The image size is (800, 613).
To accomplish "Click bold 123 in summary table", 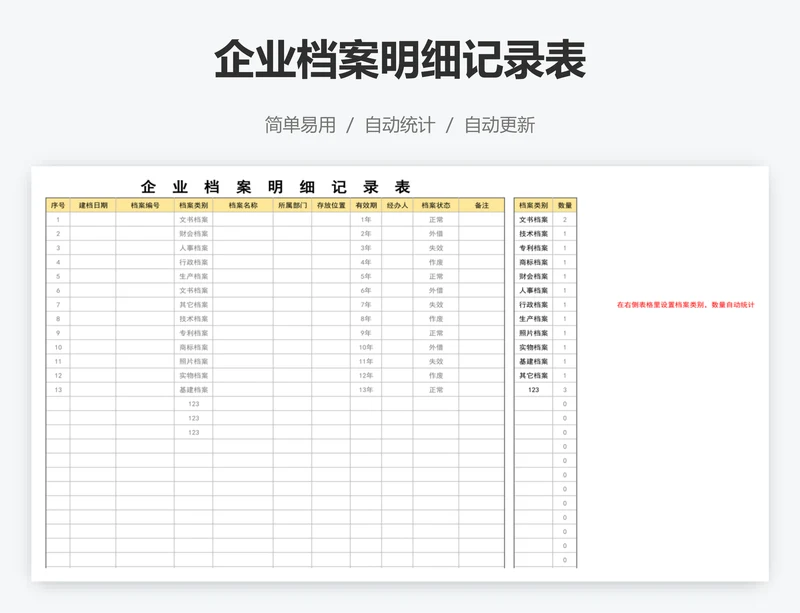I will (x=533, y=390).
